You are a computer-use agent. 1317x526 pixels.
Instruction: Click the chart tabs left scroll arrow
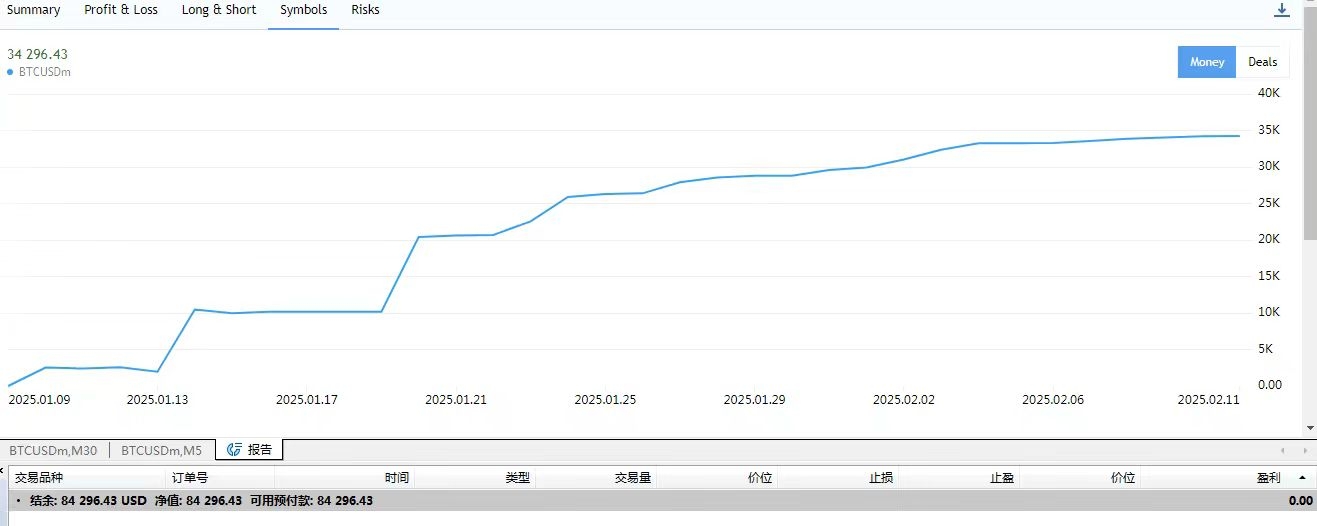1283,450
